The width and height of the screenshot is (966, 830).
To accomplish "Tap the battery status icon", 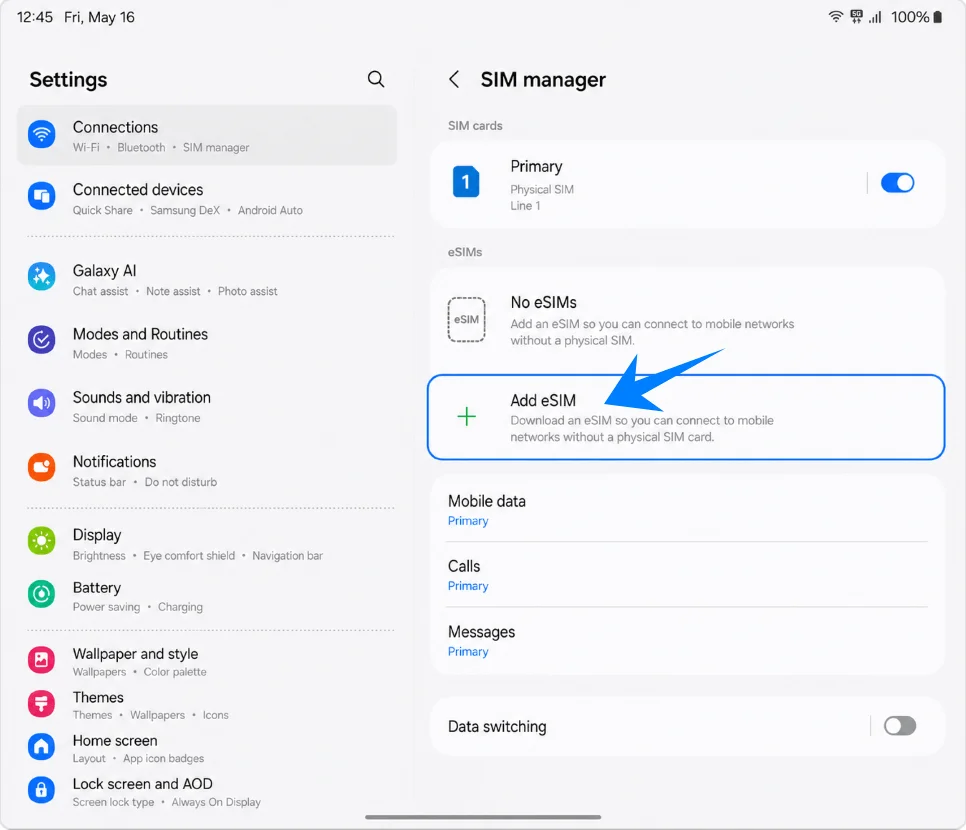I will (x=938, y=17).
